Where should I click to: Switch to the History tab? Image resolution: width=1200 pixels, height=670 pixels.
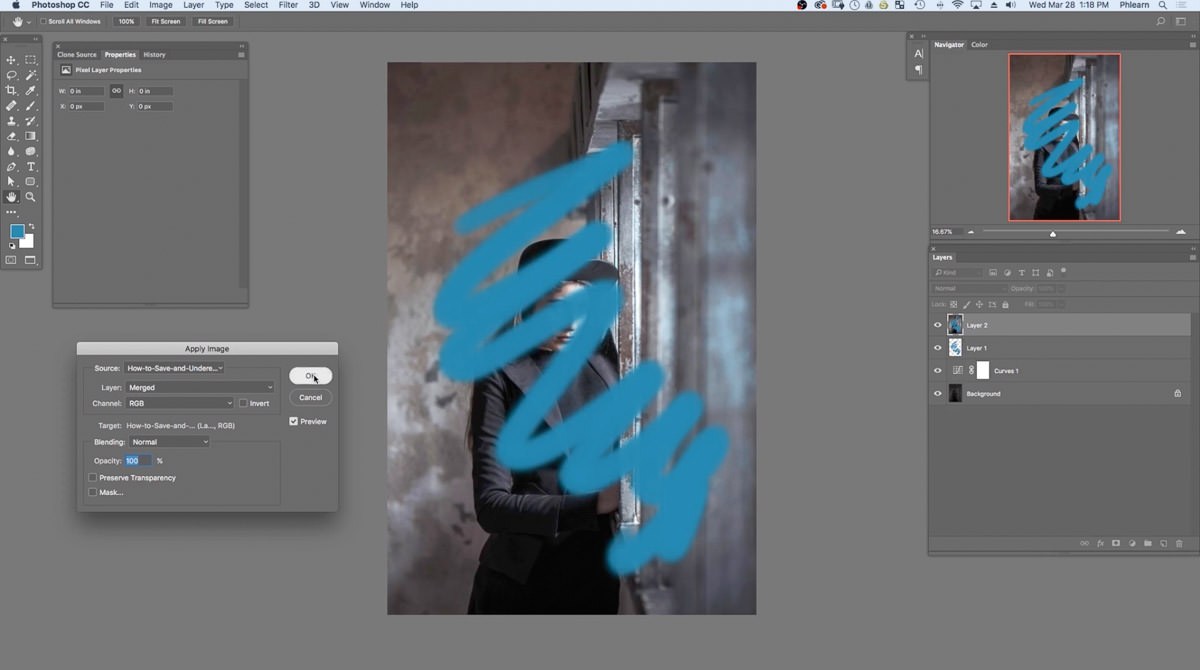click(154, 54)
